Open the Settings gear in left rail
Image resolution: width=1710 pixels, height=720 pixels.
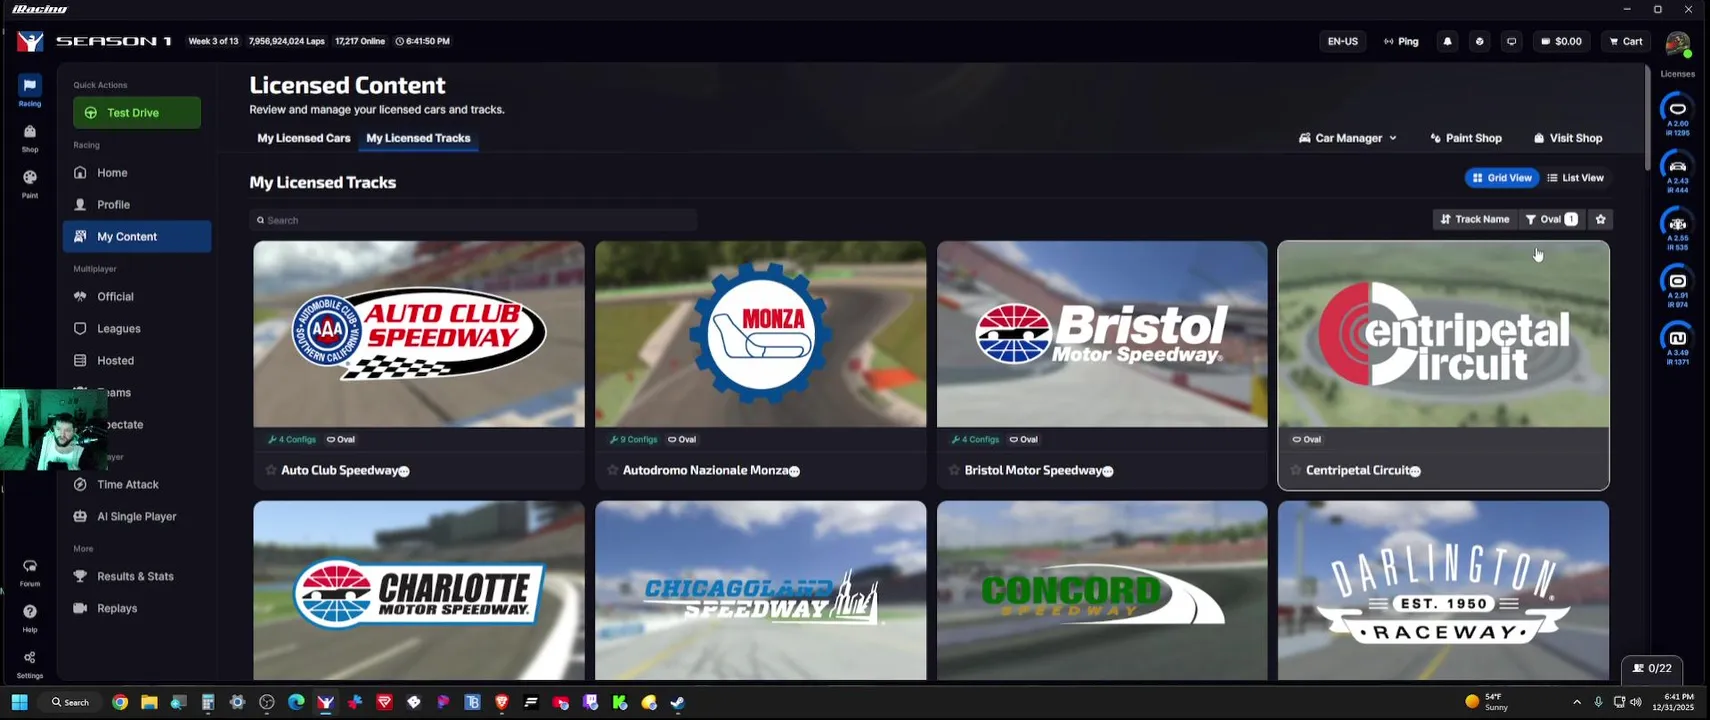coord(30,664)
